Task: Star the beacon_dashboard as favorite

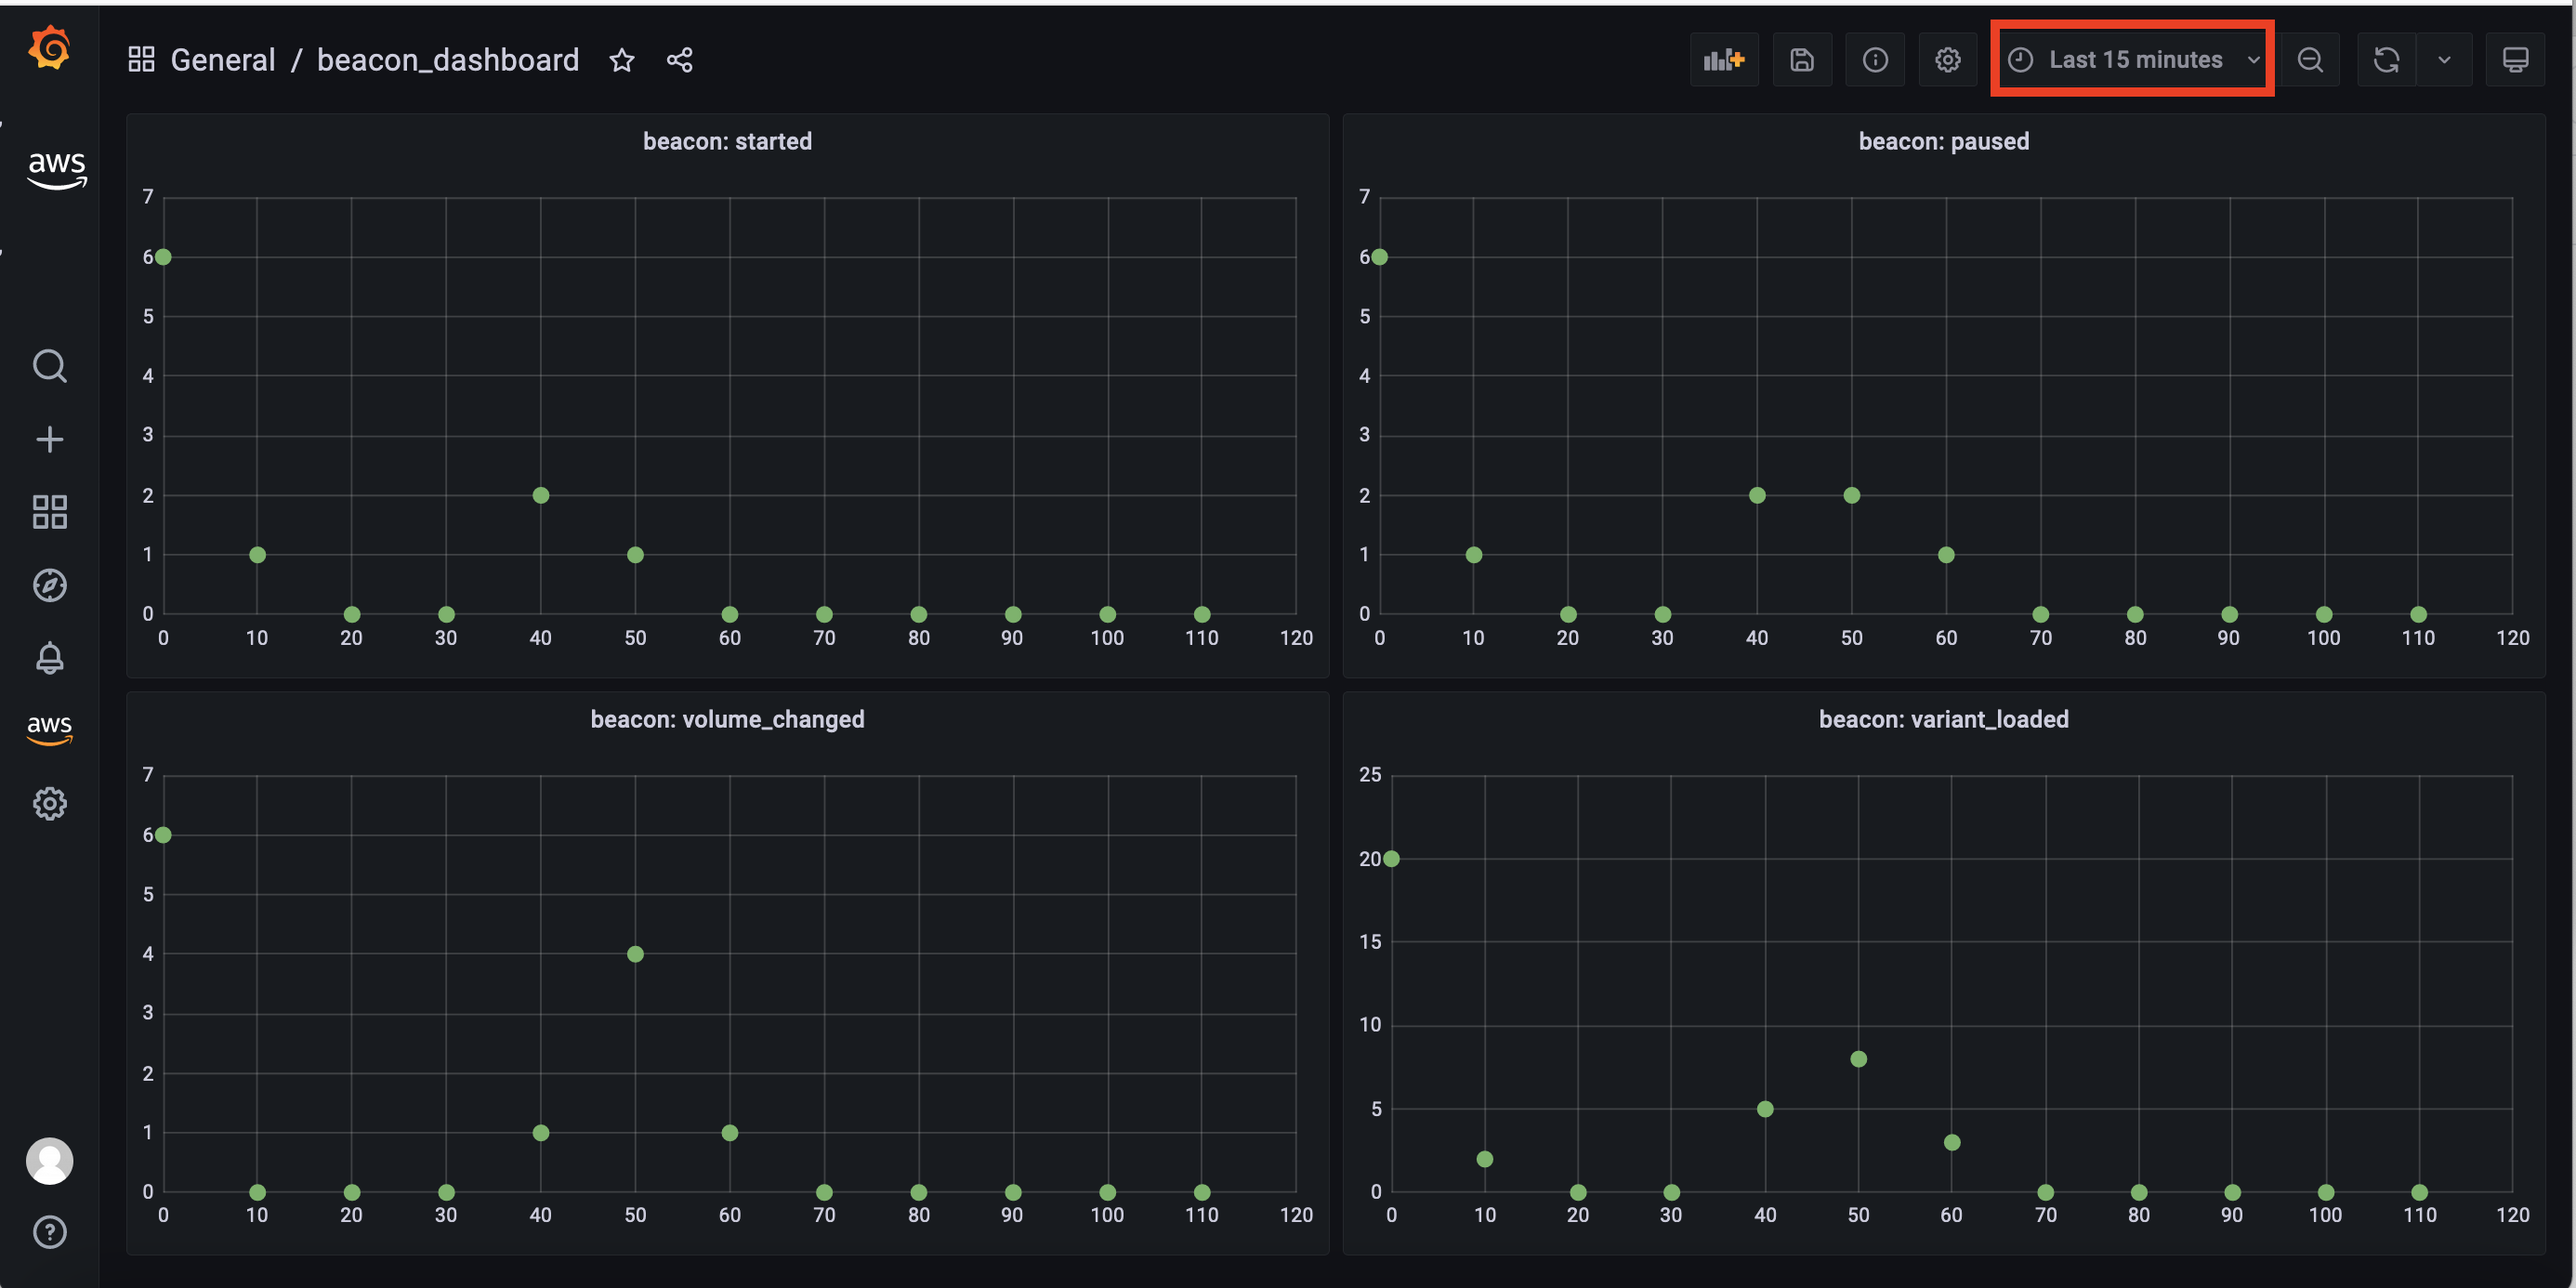Action: tap(622, 60)
